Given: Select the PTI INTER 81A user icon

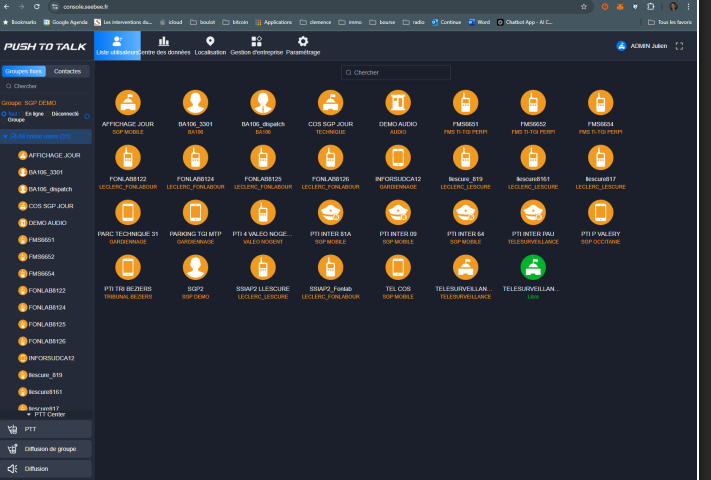Looking at the screenshot, I should [x=330, y=213].
